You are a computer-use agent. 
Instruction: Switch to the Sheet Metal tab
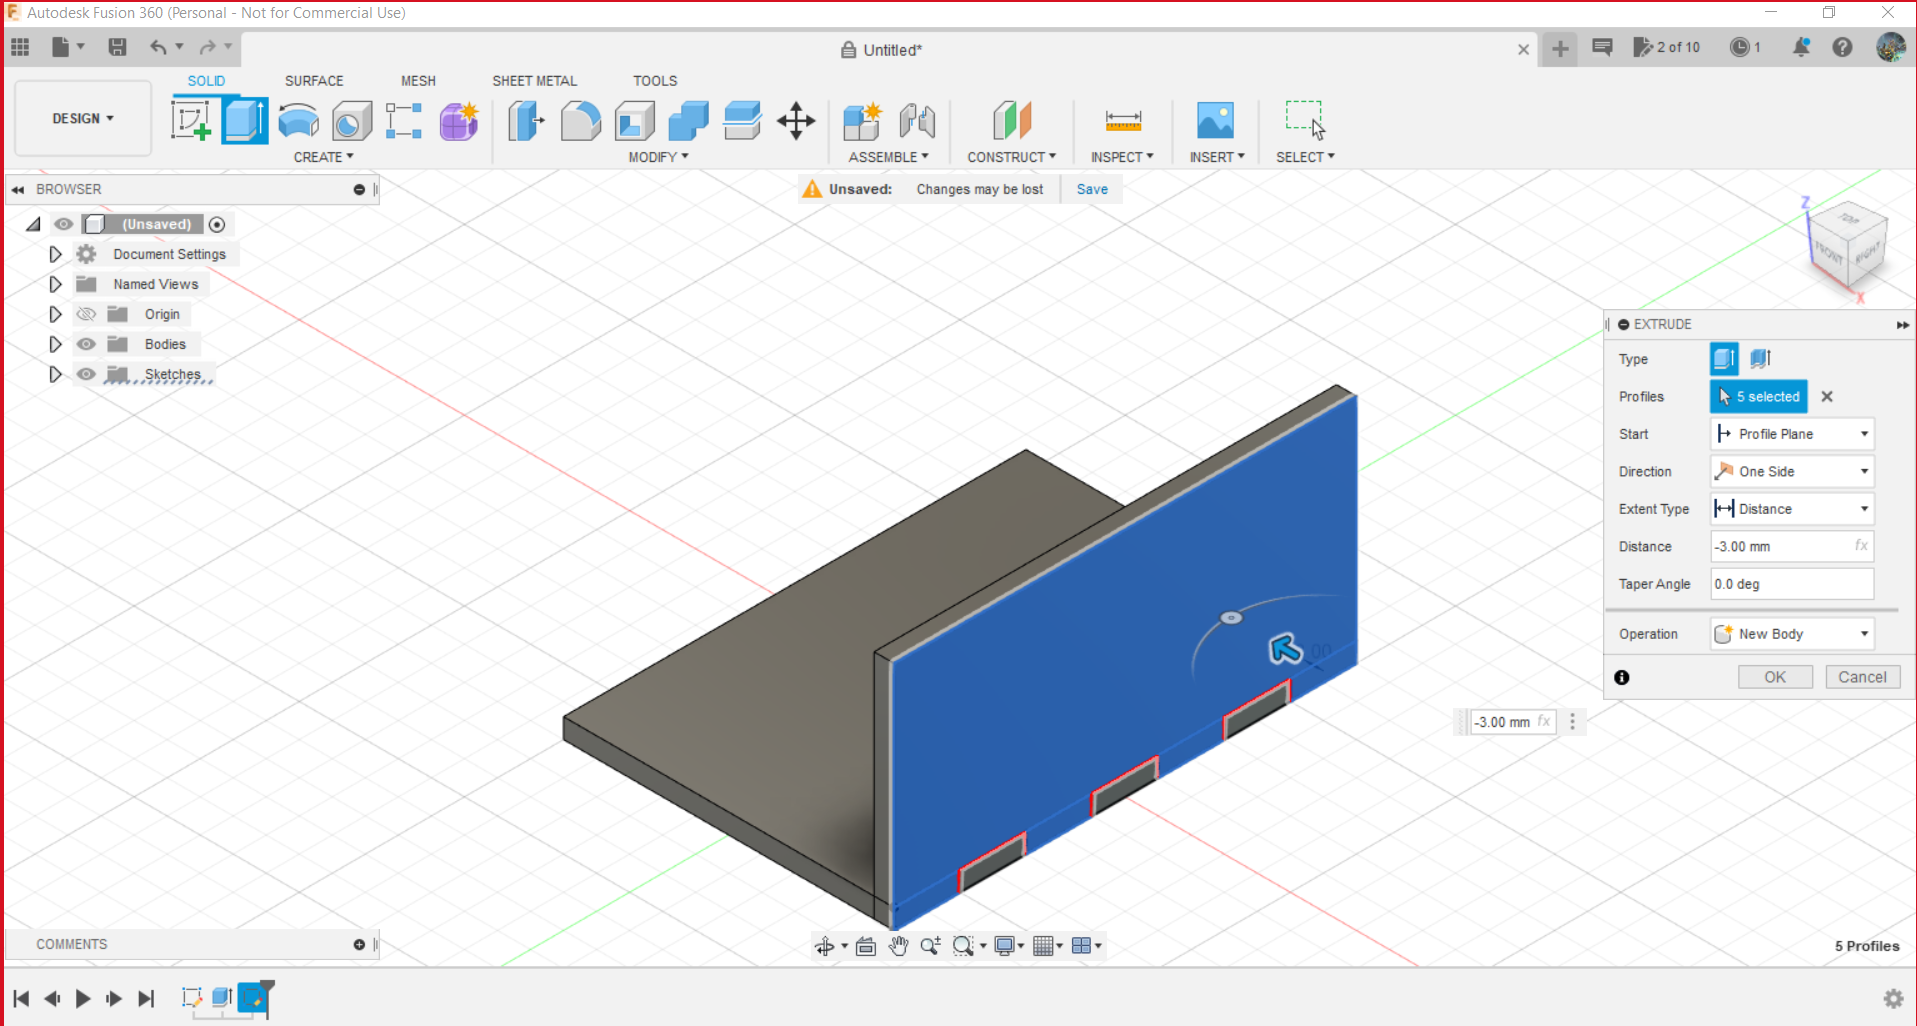pos(534,81)
